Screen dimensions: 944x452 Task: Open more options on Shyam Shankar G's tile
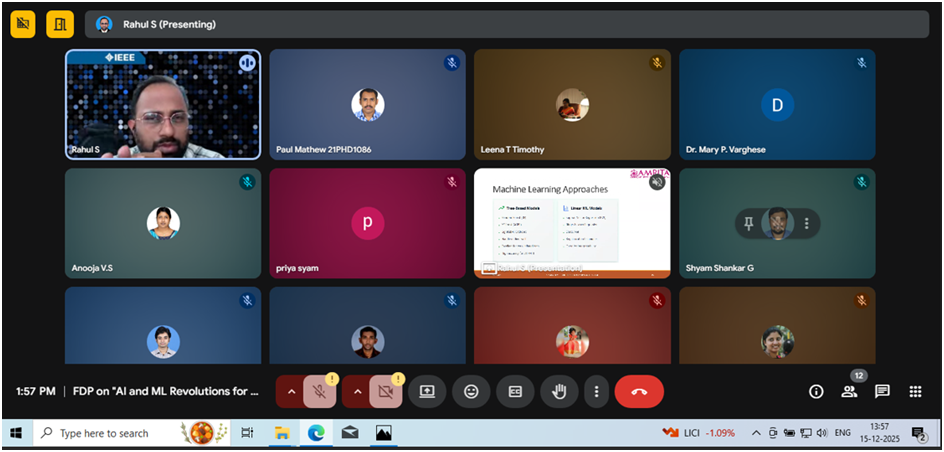[x=806, y=224]
